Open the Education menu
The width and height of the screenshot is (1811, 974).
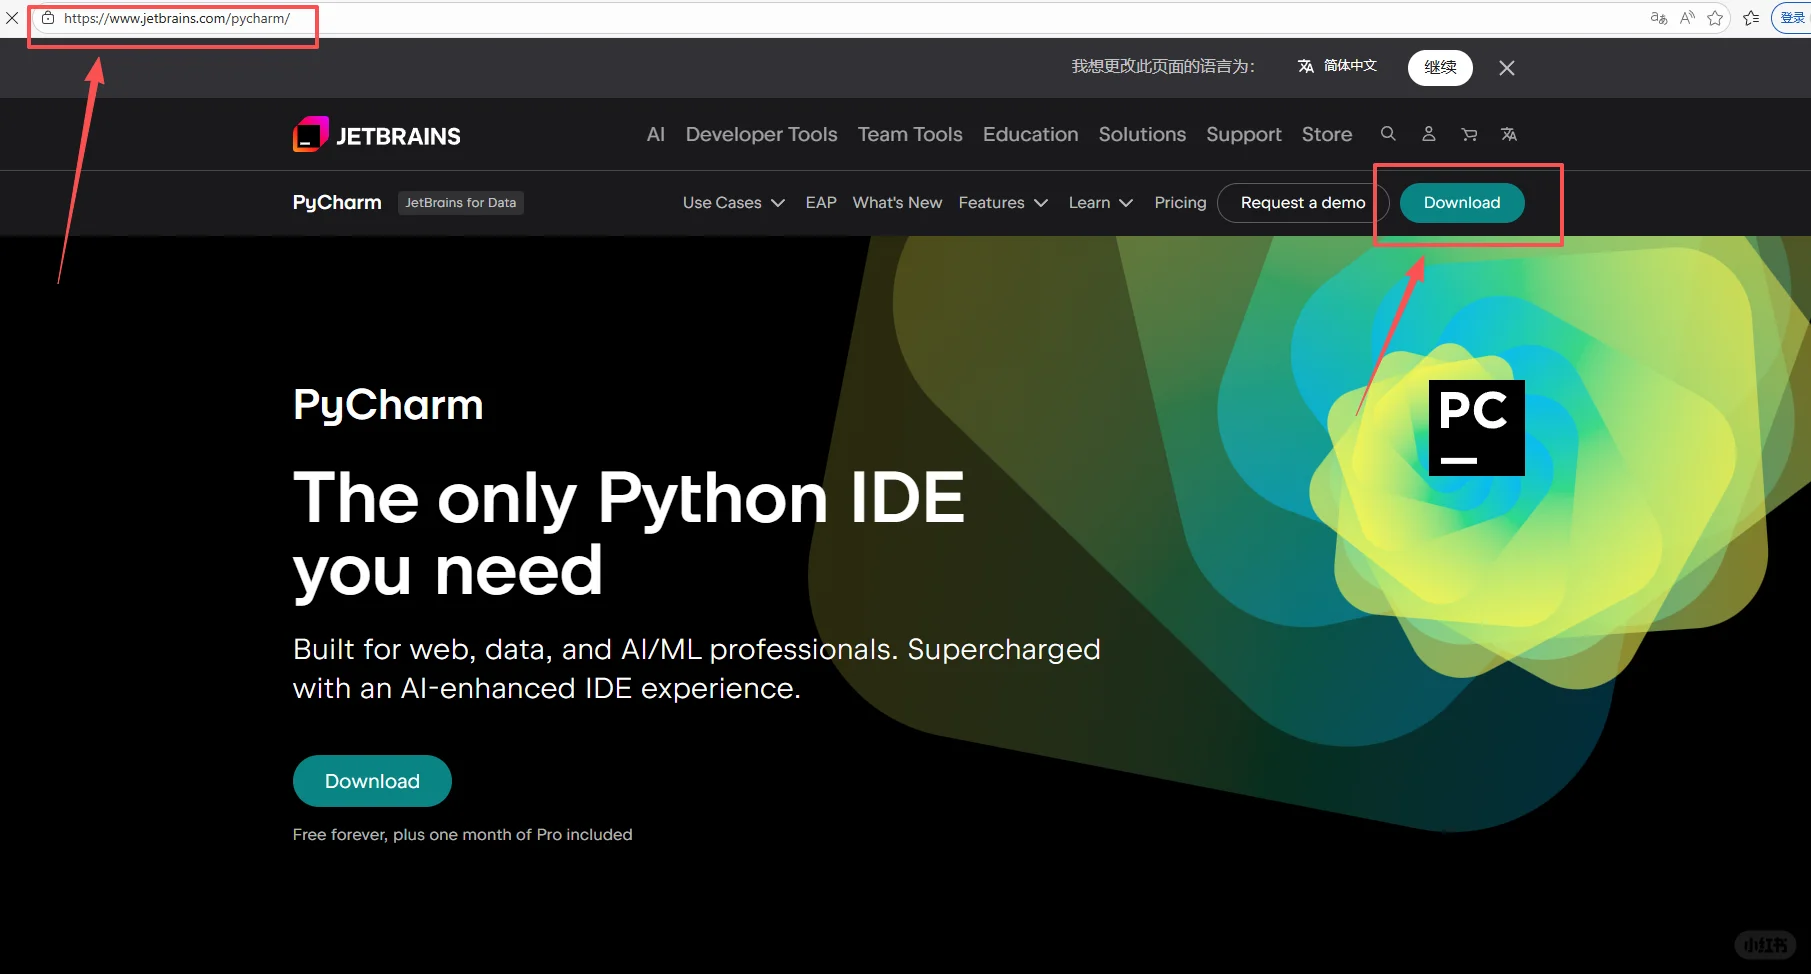tap(1031, 134)
